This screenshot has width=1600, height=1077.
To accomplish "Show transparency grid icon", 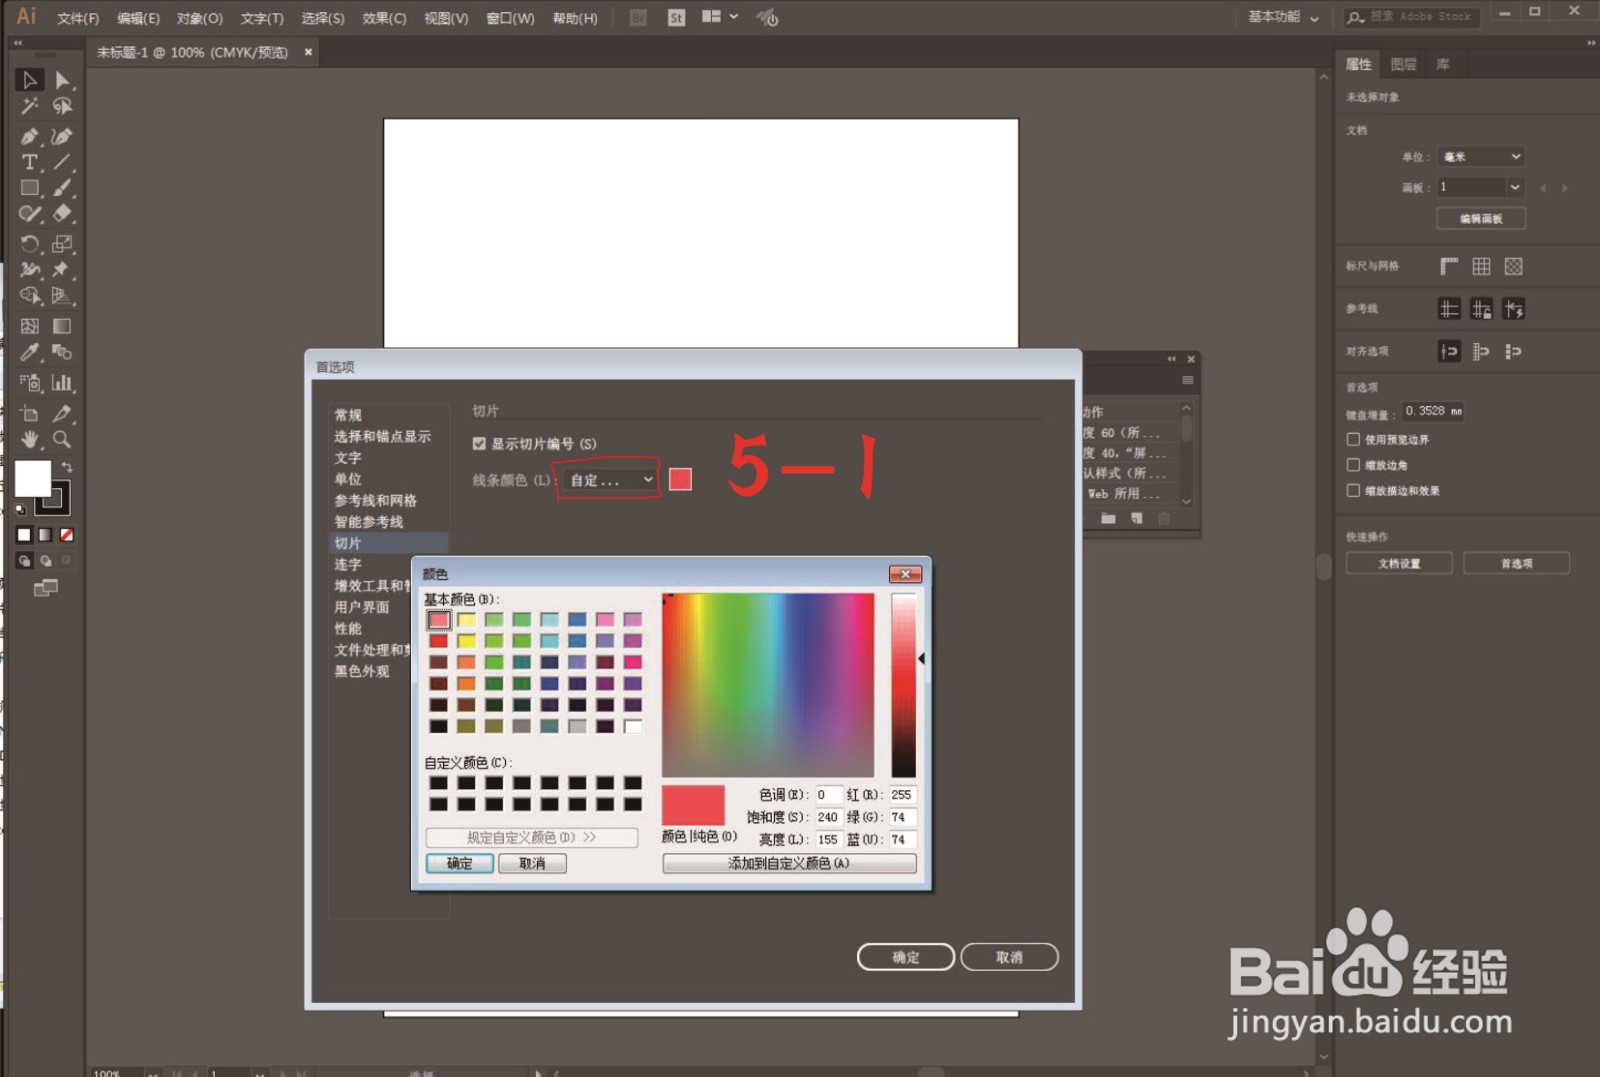I will [x=1513, y=266].
